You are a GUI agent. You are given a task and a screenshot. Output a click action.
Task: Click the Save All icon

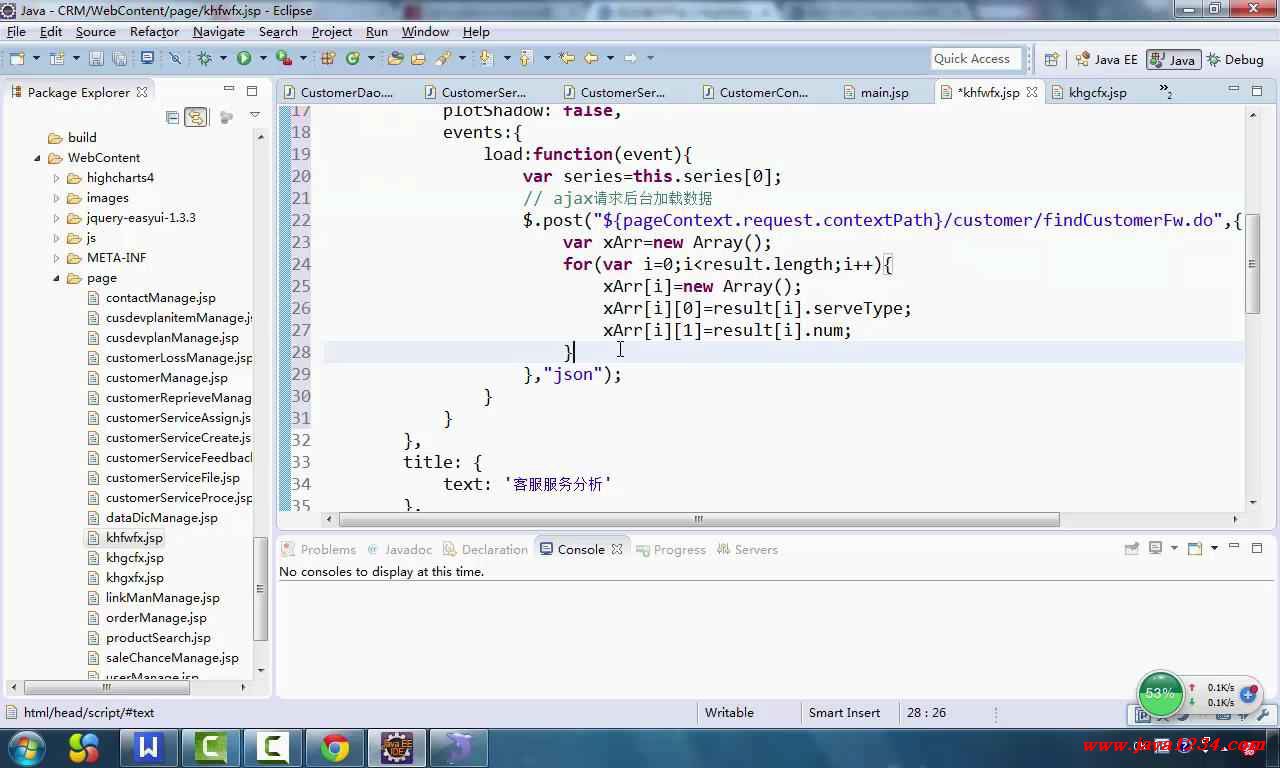[x=118, y=59]
